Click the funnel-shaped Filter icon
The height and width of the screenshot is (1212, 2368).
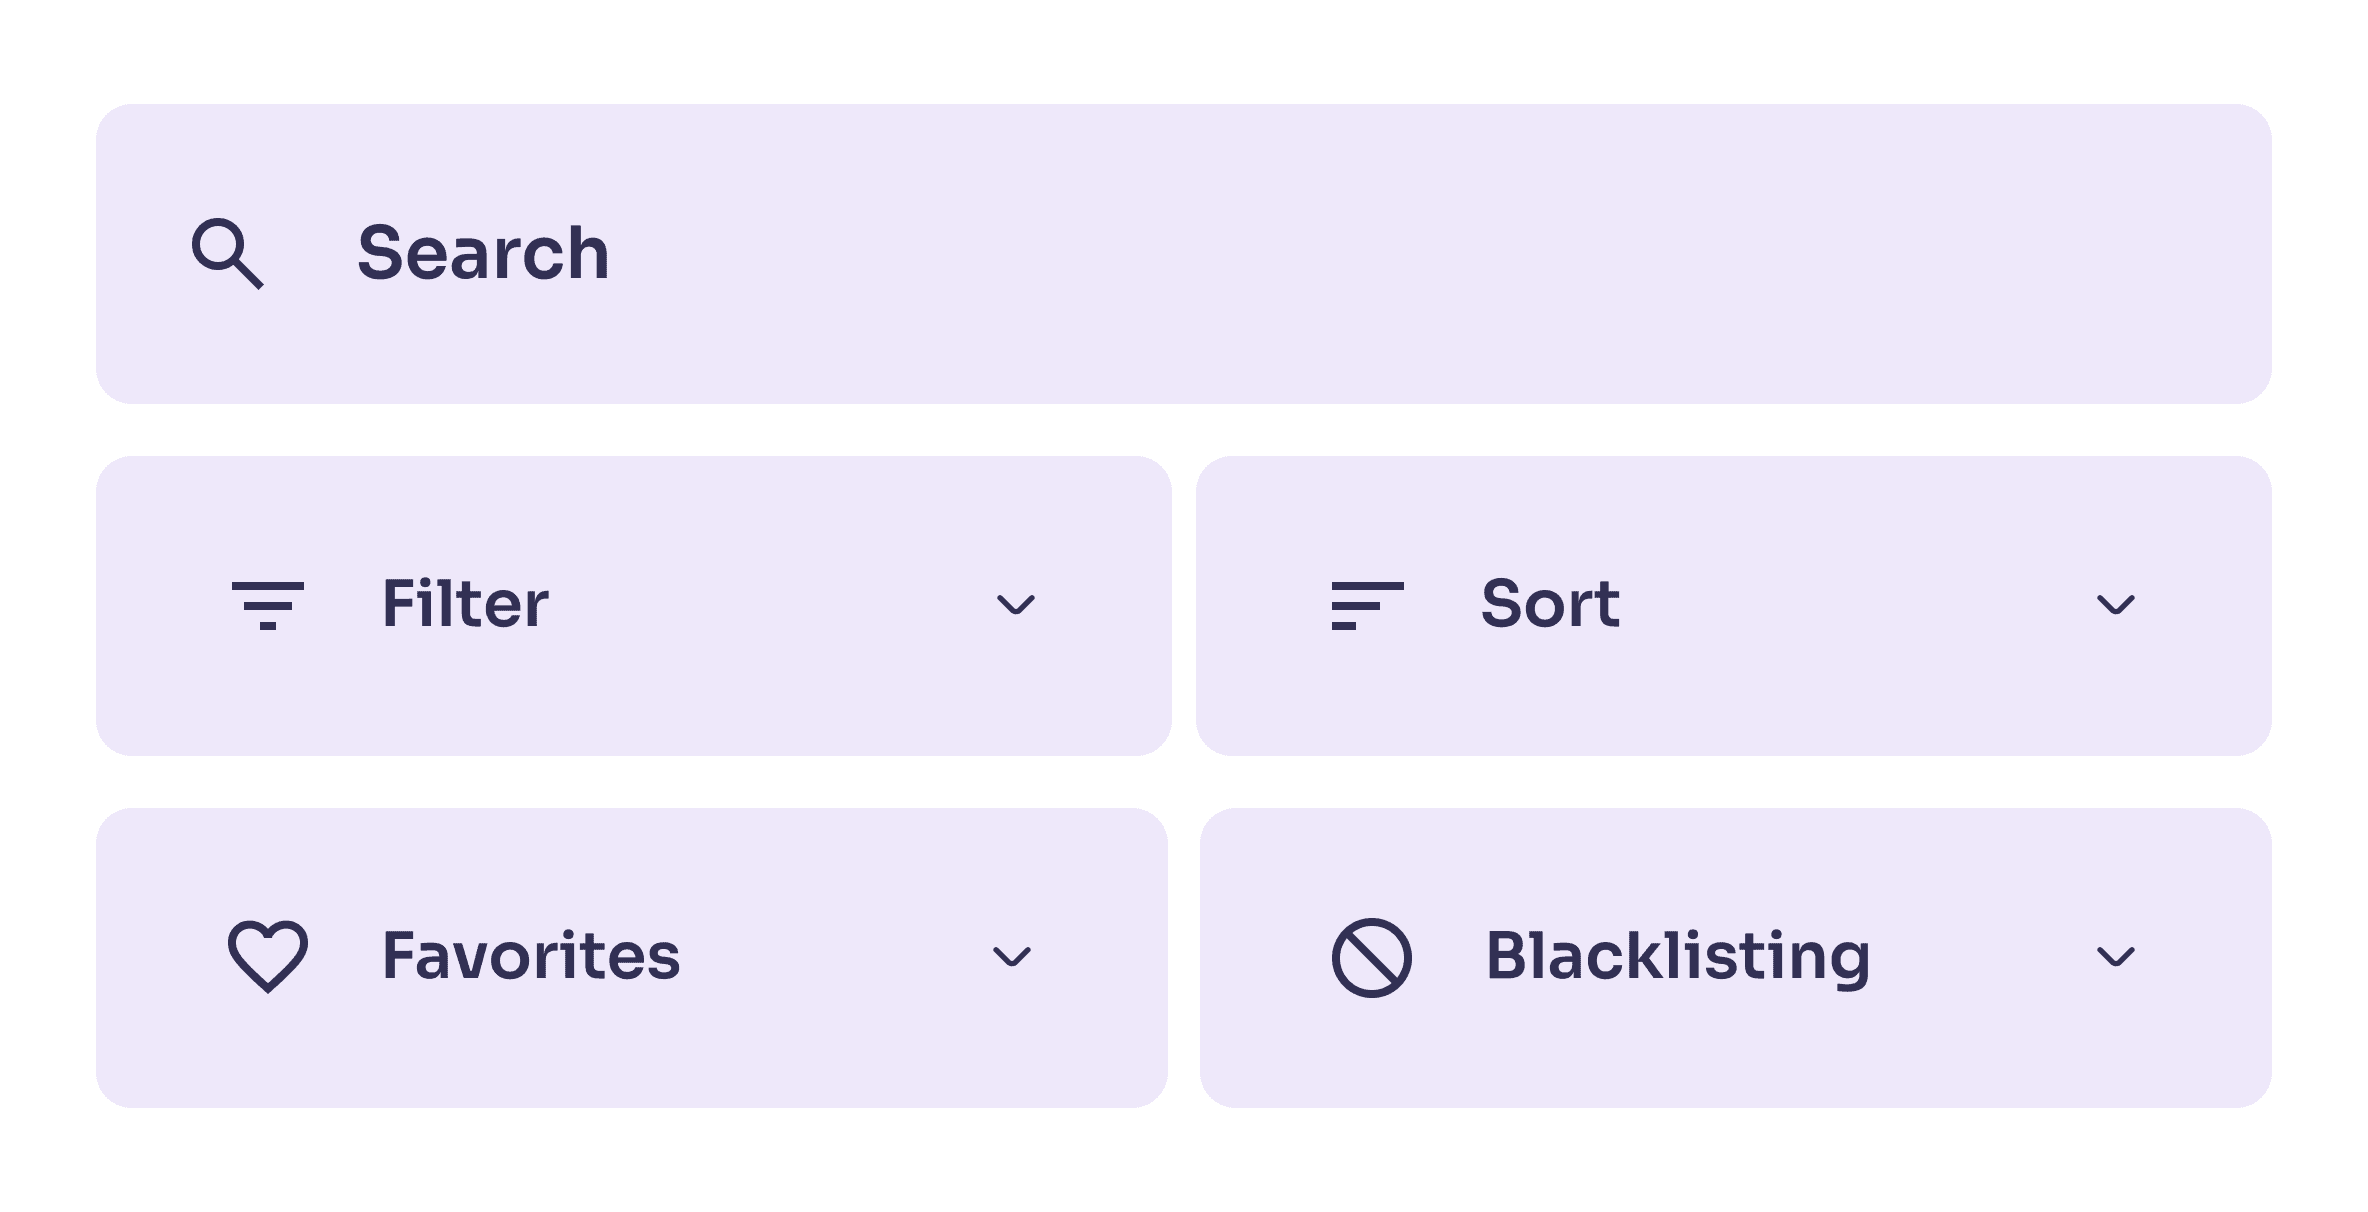268,605
